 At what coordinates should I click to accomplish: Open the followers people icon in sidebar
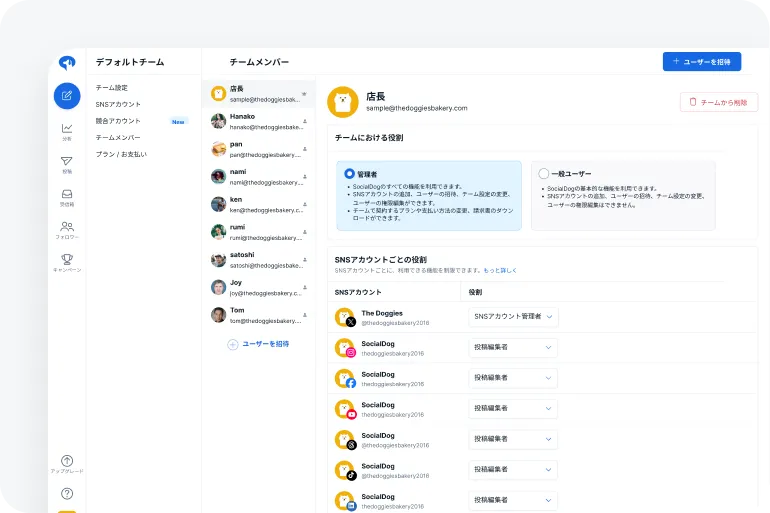67,226
